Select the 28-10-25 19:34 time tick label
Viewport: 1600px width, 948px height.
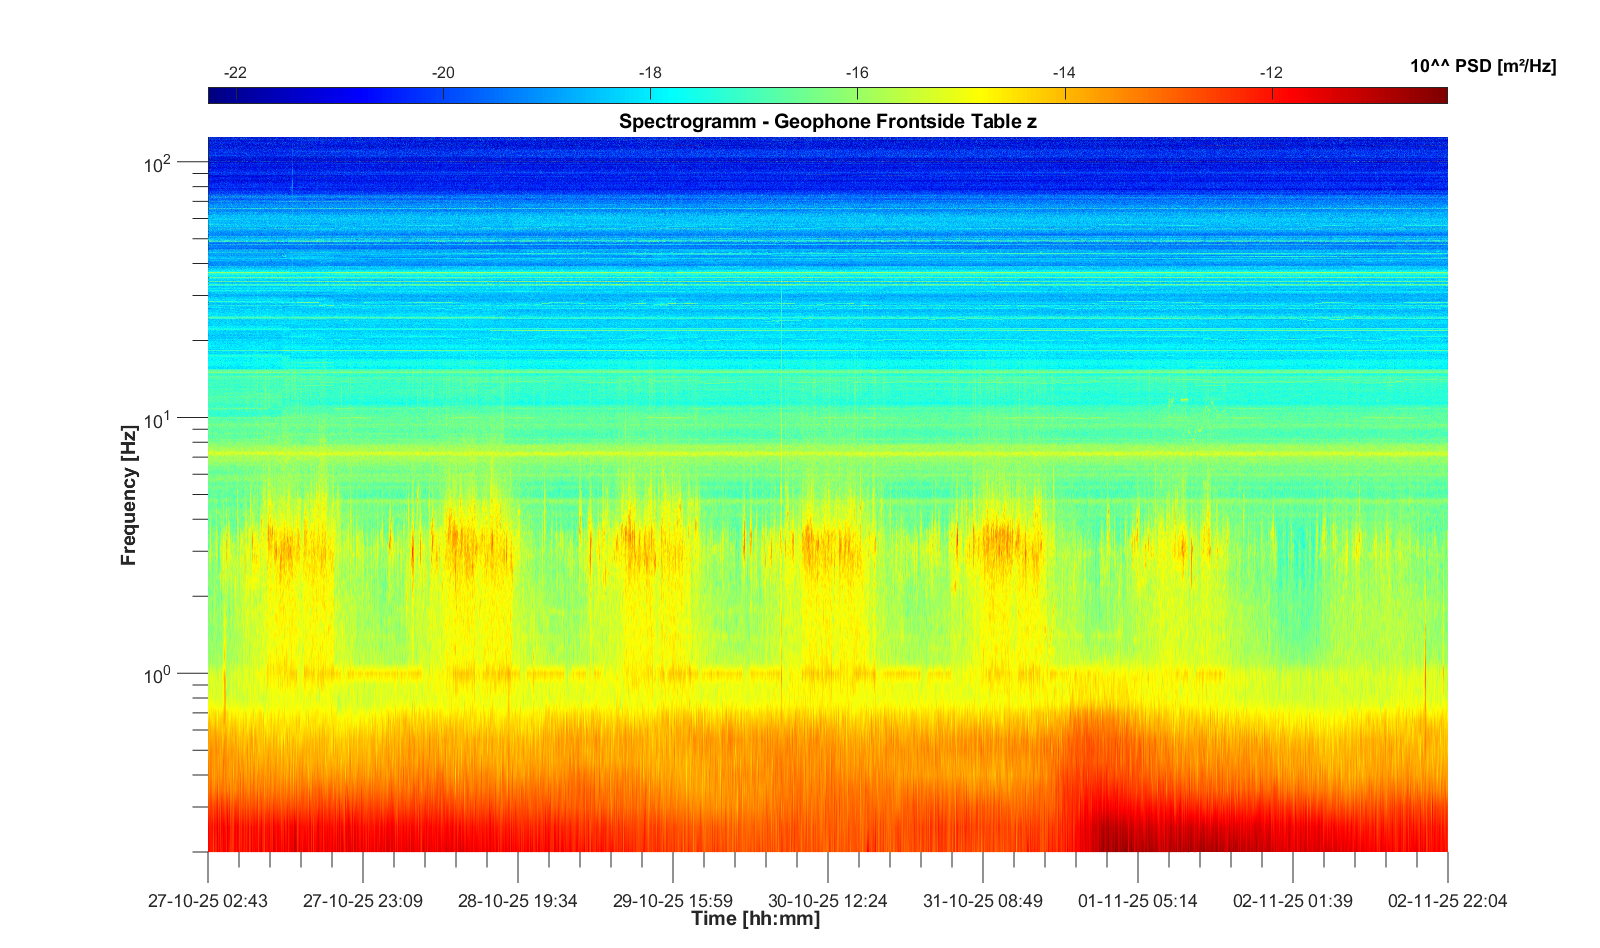[518, 901]
